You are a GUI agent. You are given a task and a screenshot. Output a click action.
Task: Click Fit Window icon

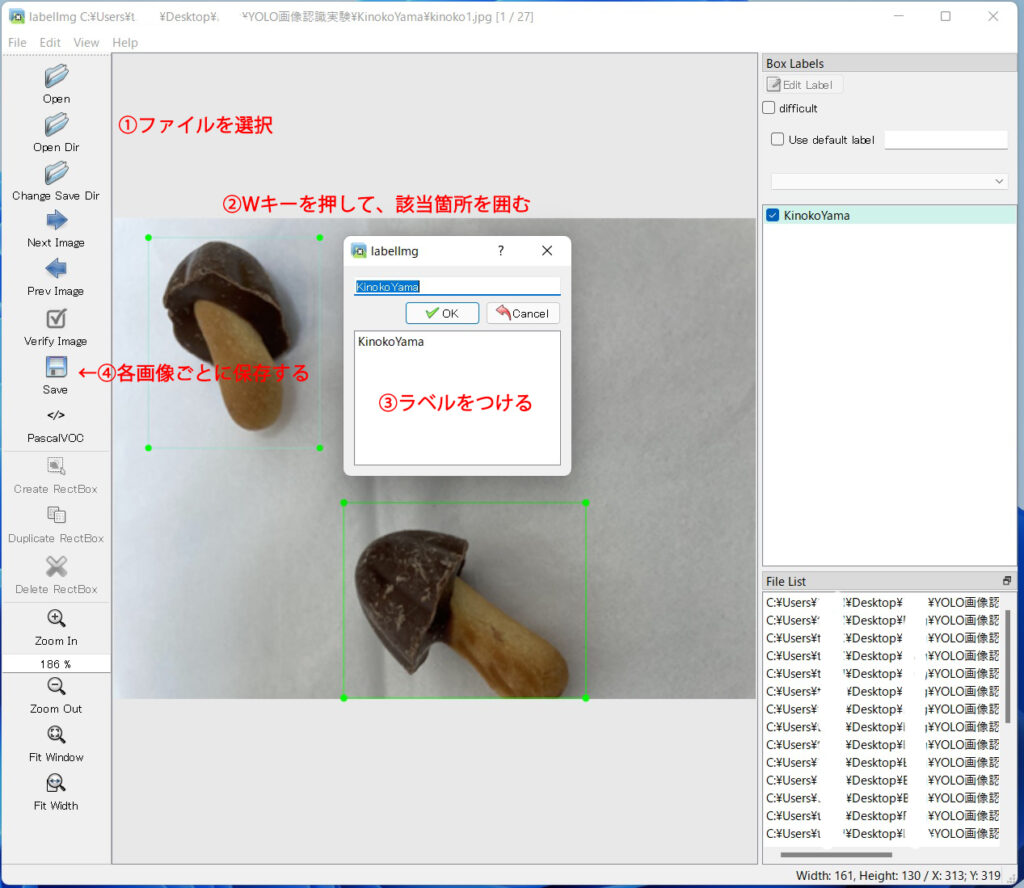56,735
